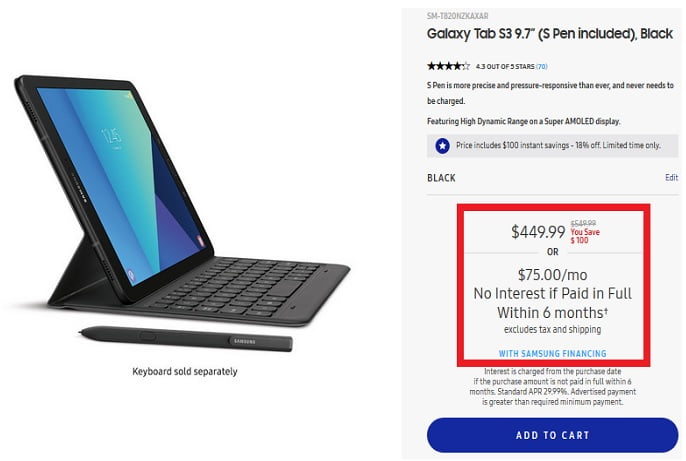
Task: Click the blue star savings badge
Action: (442, 146)
